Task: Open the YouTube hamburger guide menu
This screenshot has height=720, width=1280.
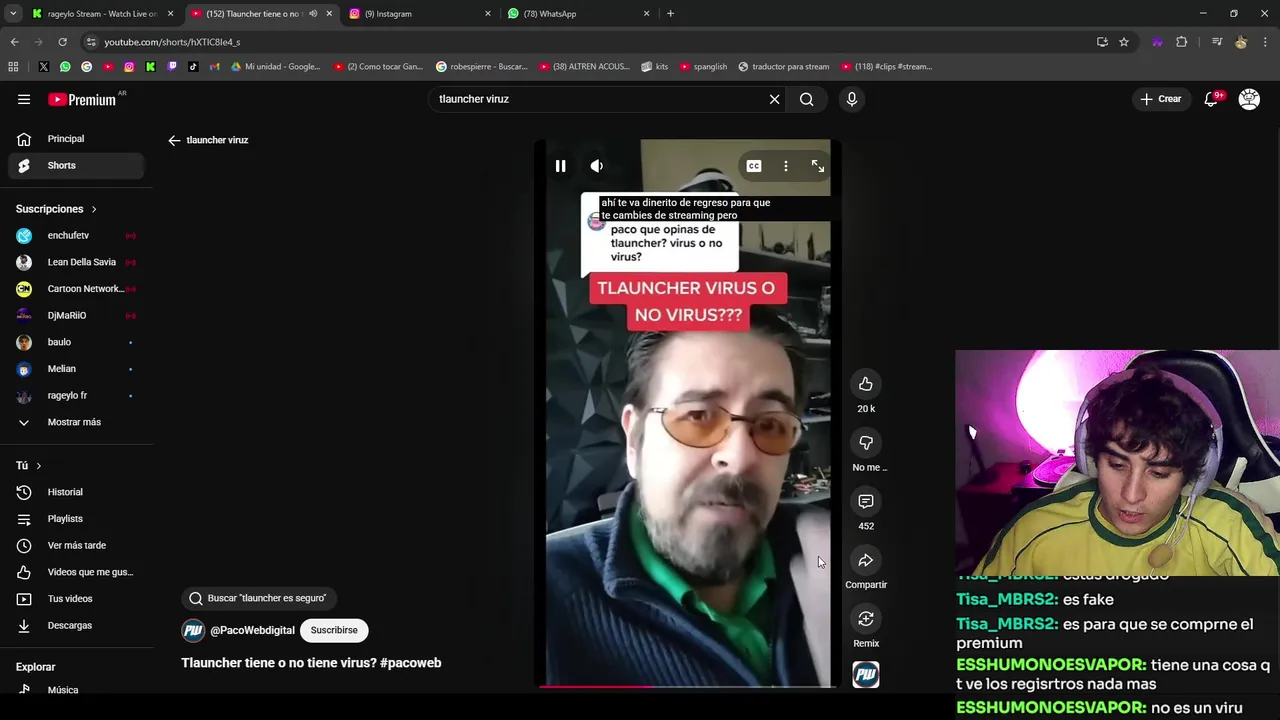Action: coord(24,99)
